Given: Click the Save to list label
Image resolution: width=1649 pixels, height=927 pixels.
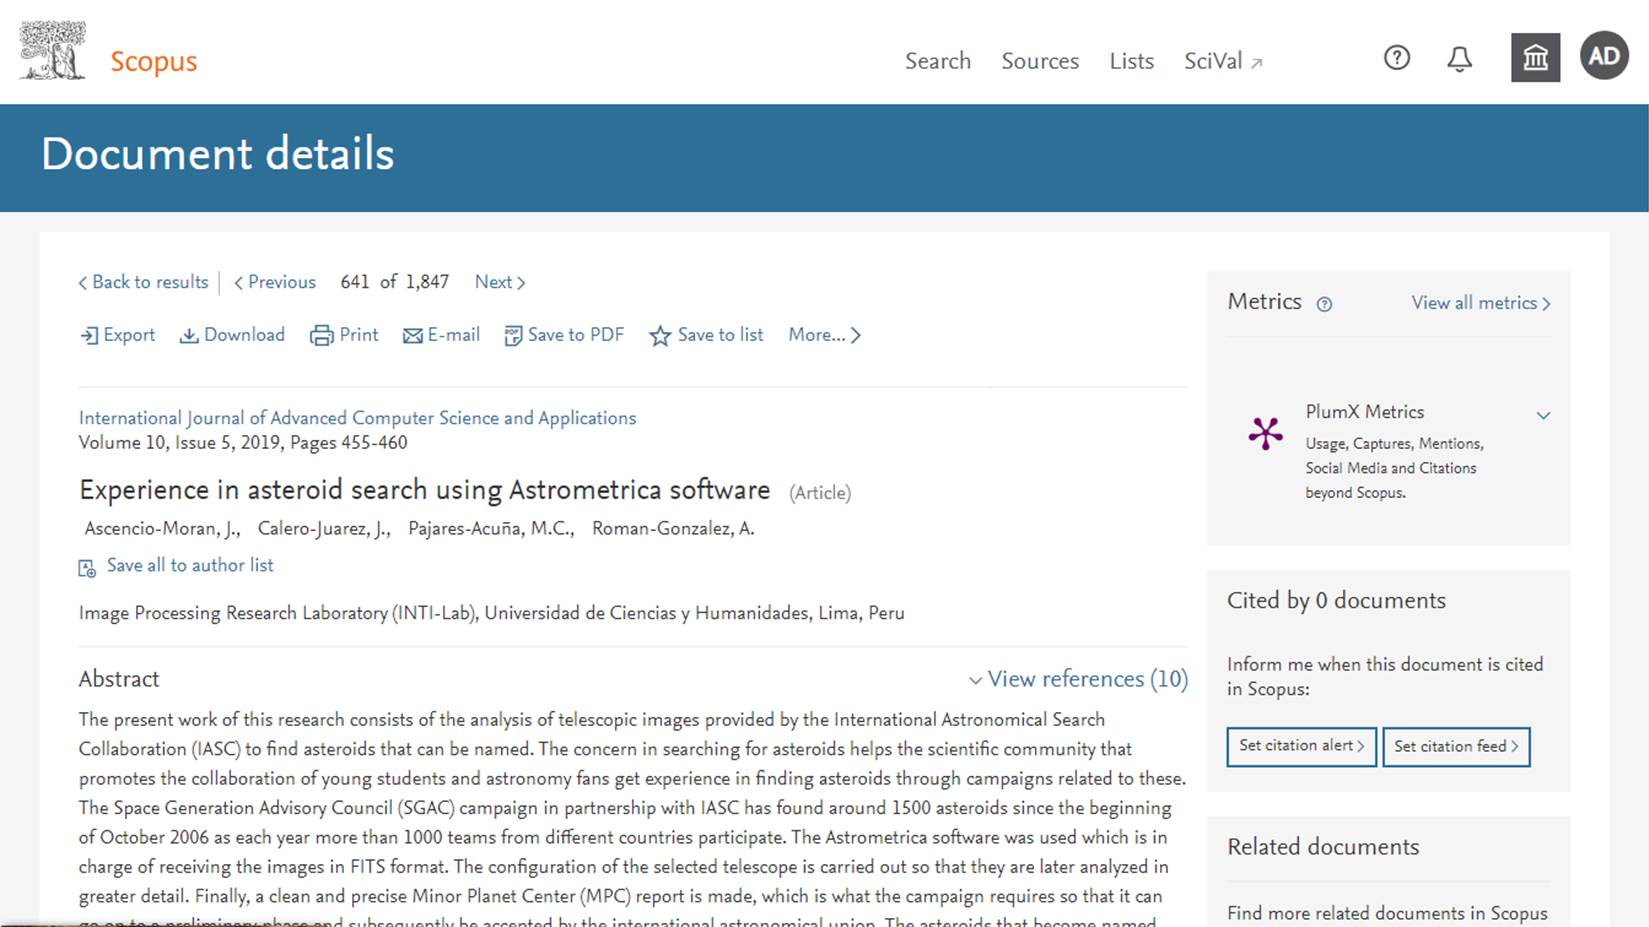Looking at the screenshot, I should pos(720,335).
